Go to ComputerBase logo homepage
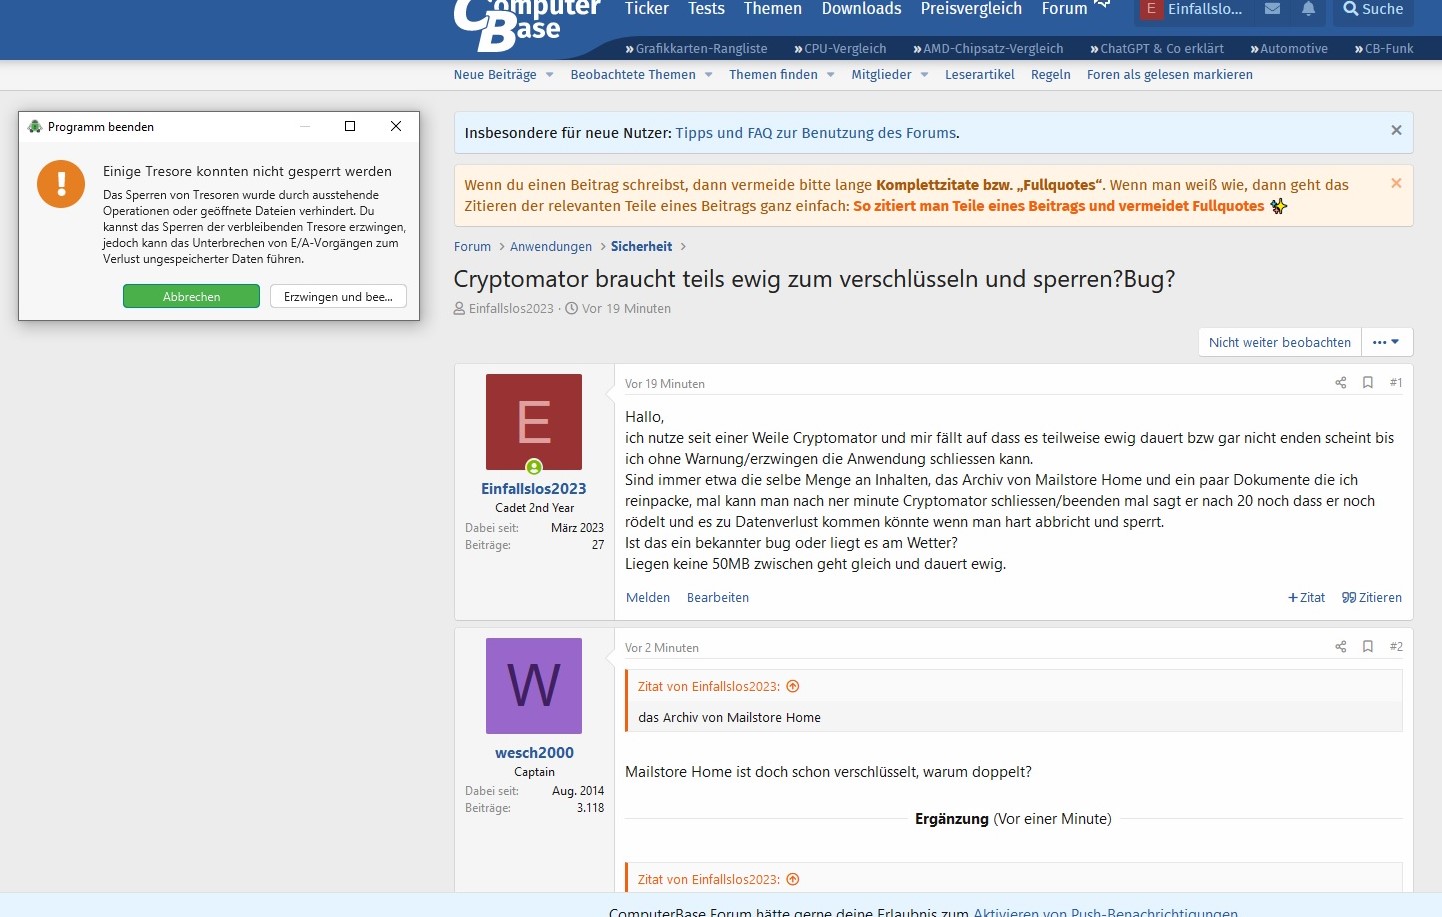 (x=526, y=24)
